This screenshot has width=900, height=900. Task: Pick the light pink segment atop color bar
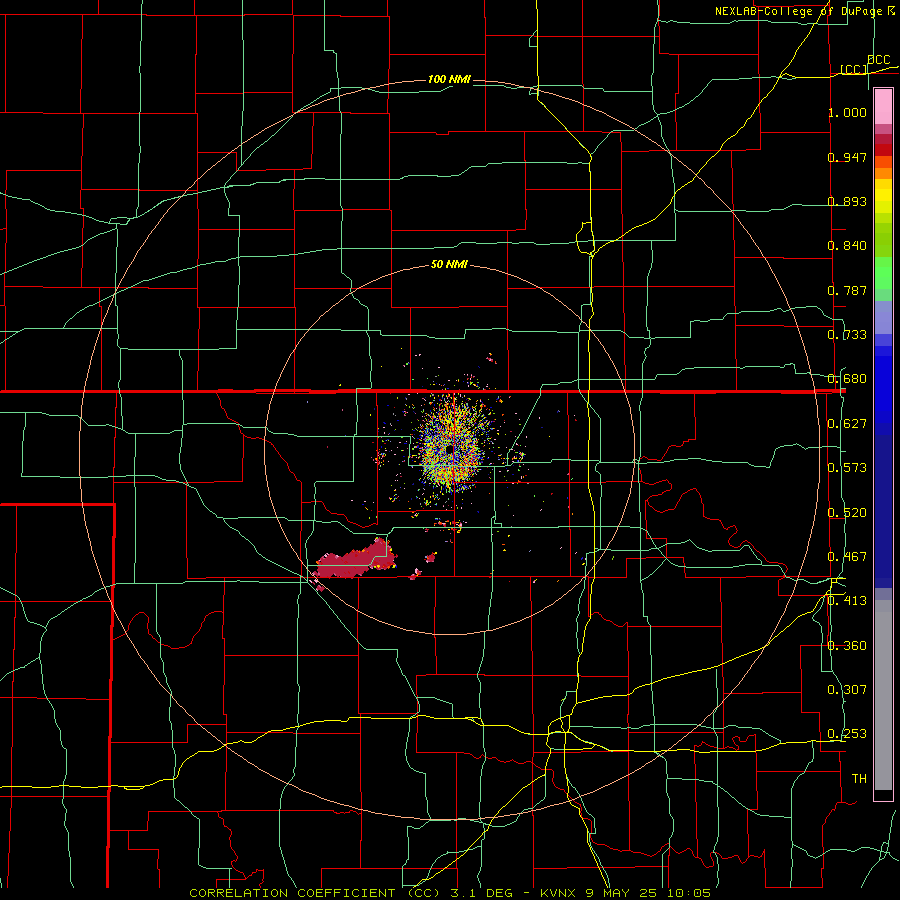[883, 107]
